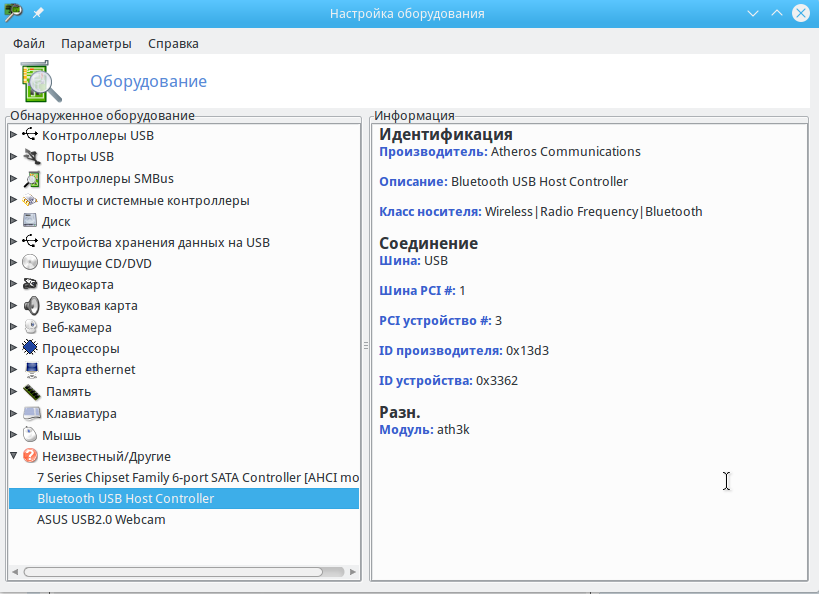
Task: Maximize the Настройка оборудования window
Action: coord(777,13)
